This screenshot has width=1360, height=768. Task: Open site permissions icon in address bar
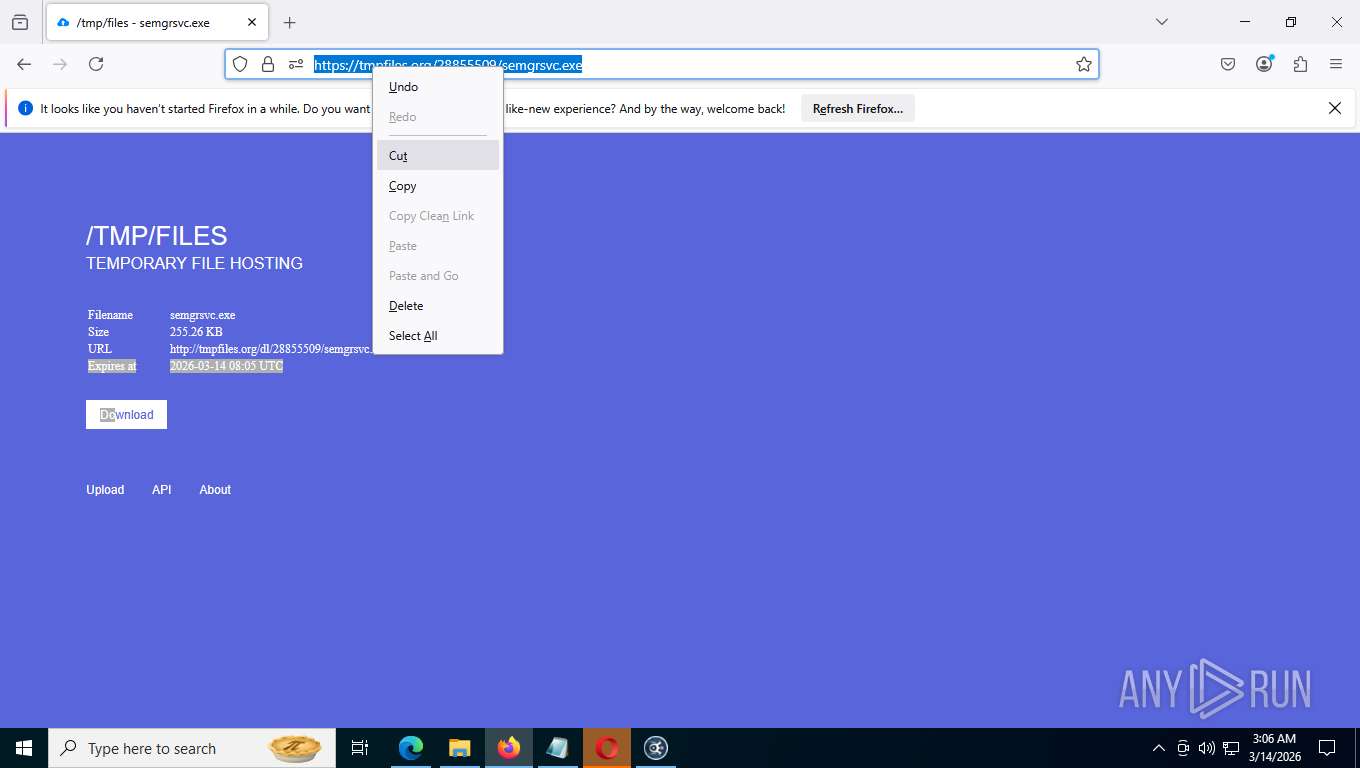[296, 64]
